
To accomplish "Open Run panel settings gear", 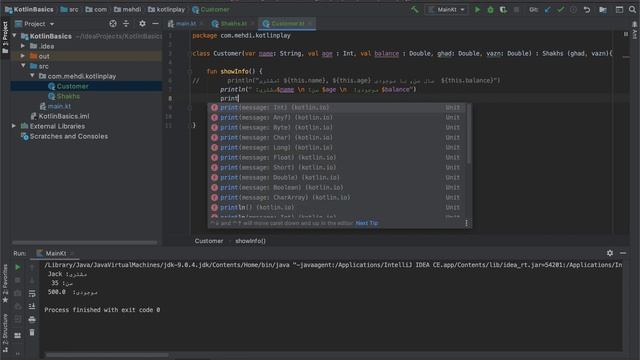I will [610, 253].
